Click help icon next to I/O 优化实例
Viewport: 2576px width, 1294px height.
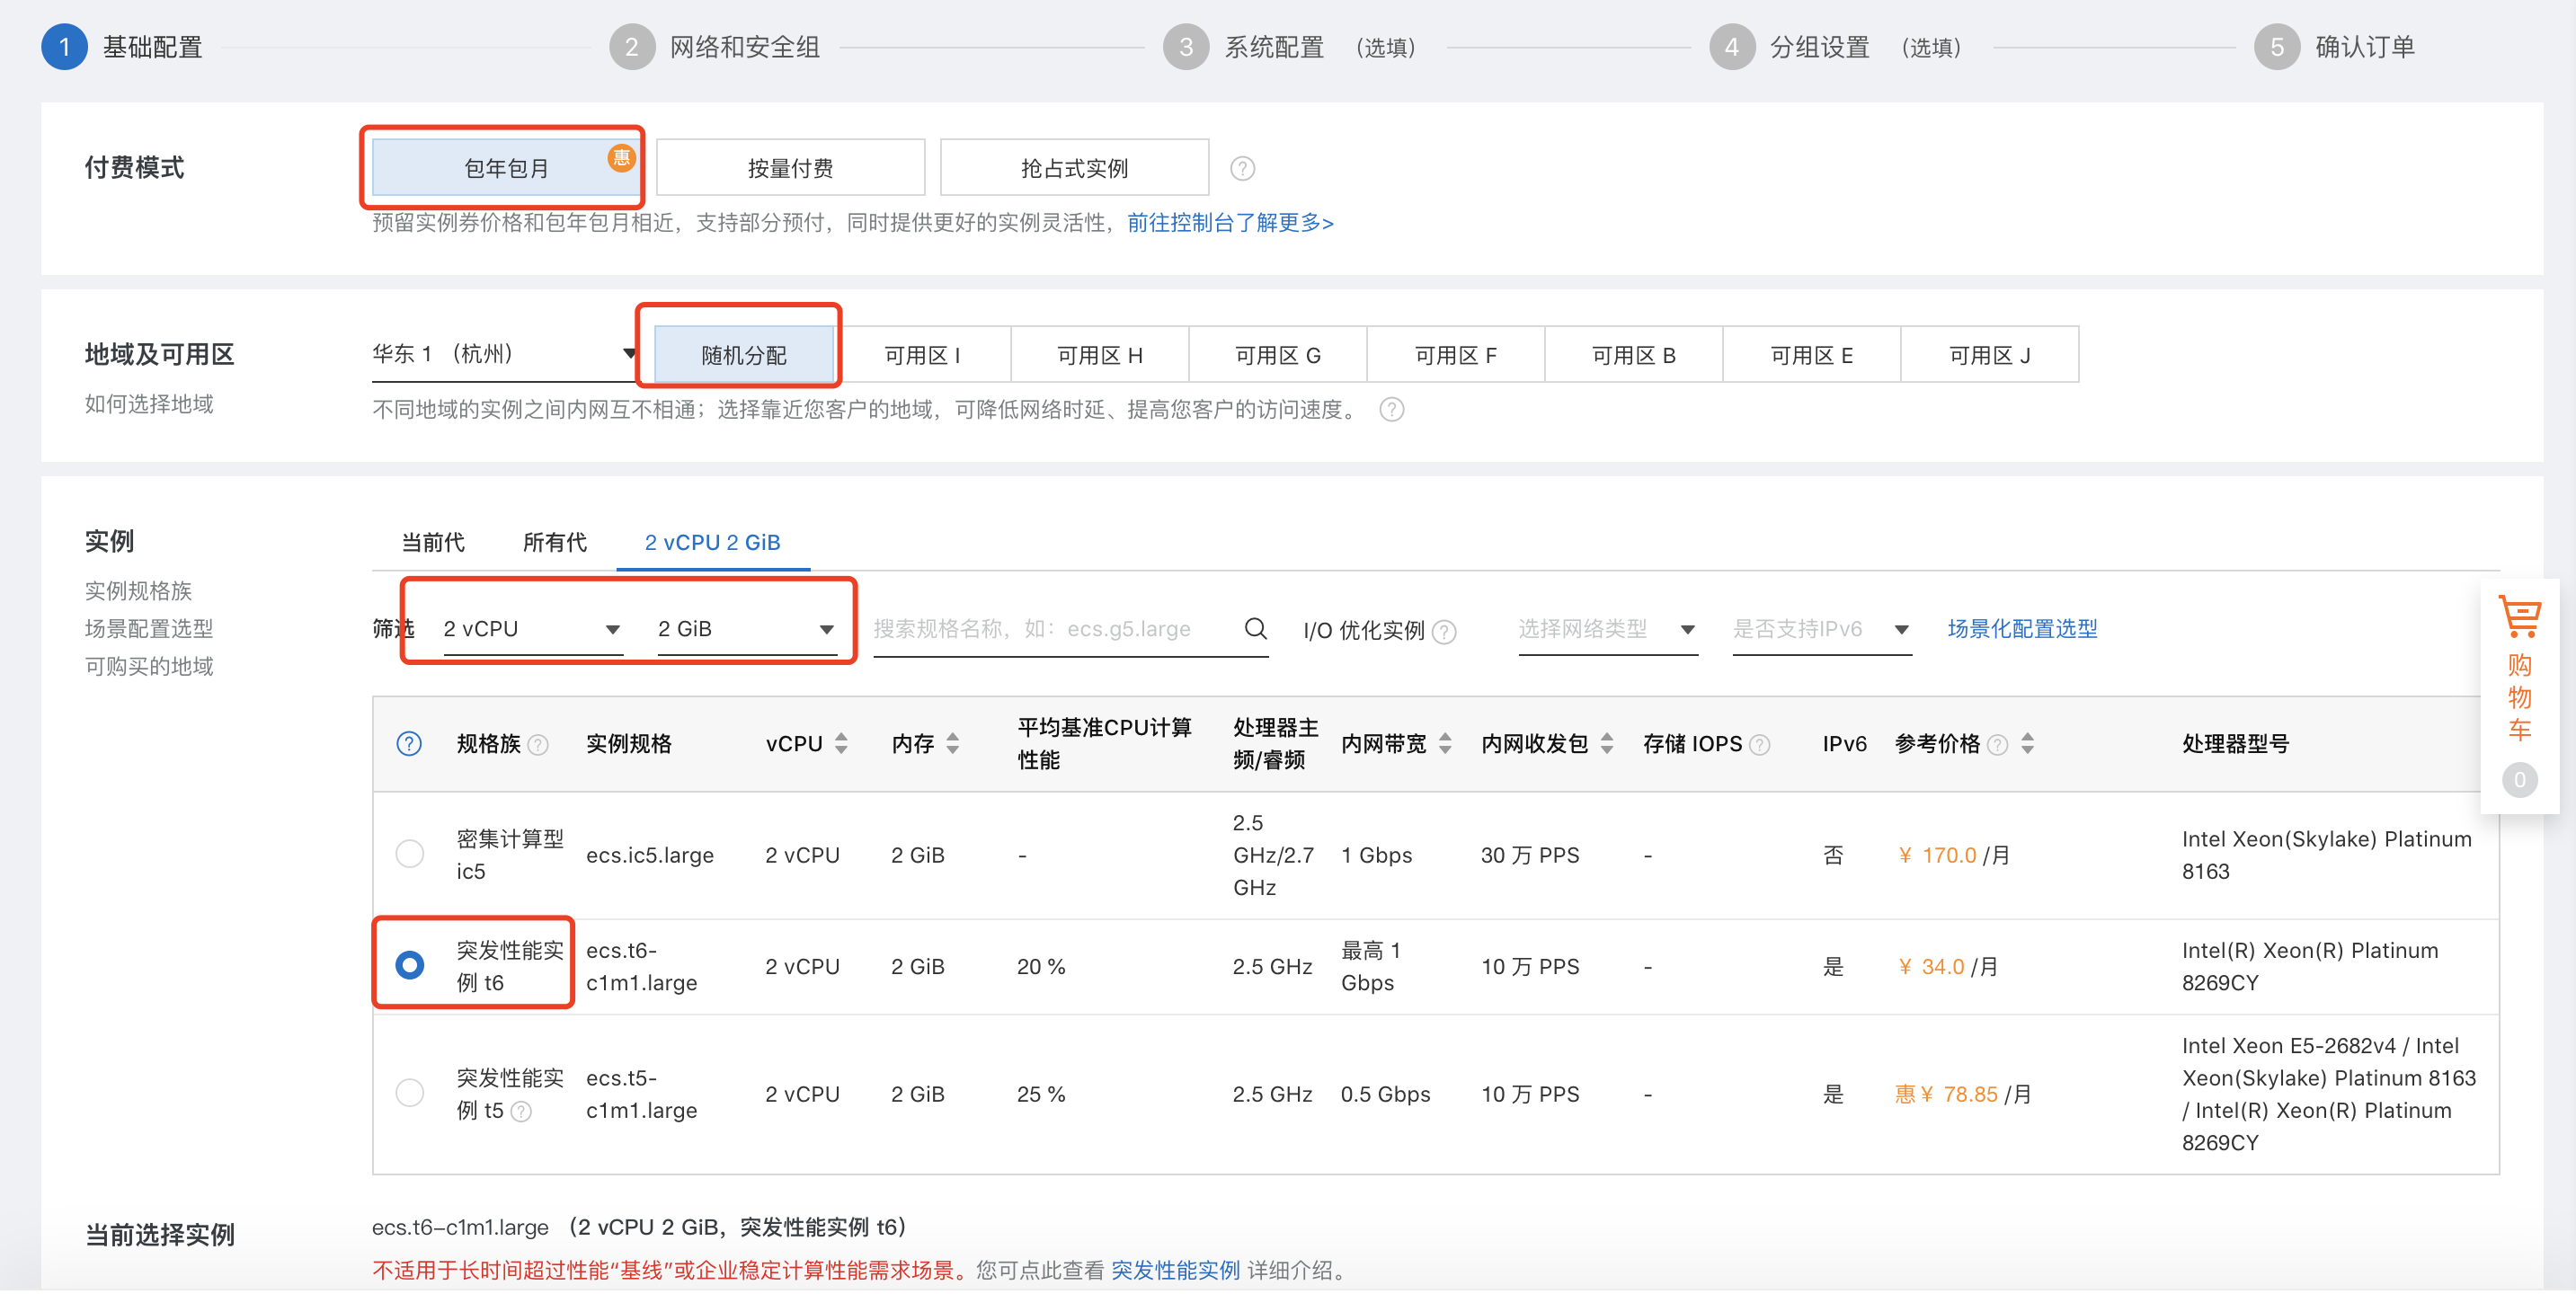[x=1444, y=631]
